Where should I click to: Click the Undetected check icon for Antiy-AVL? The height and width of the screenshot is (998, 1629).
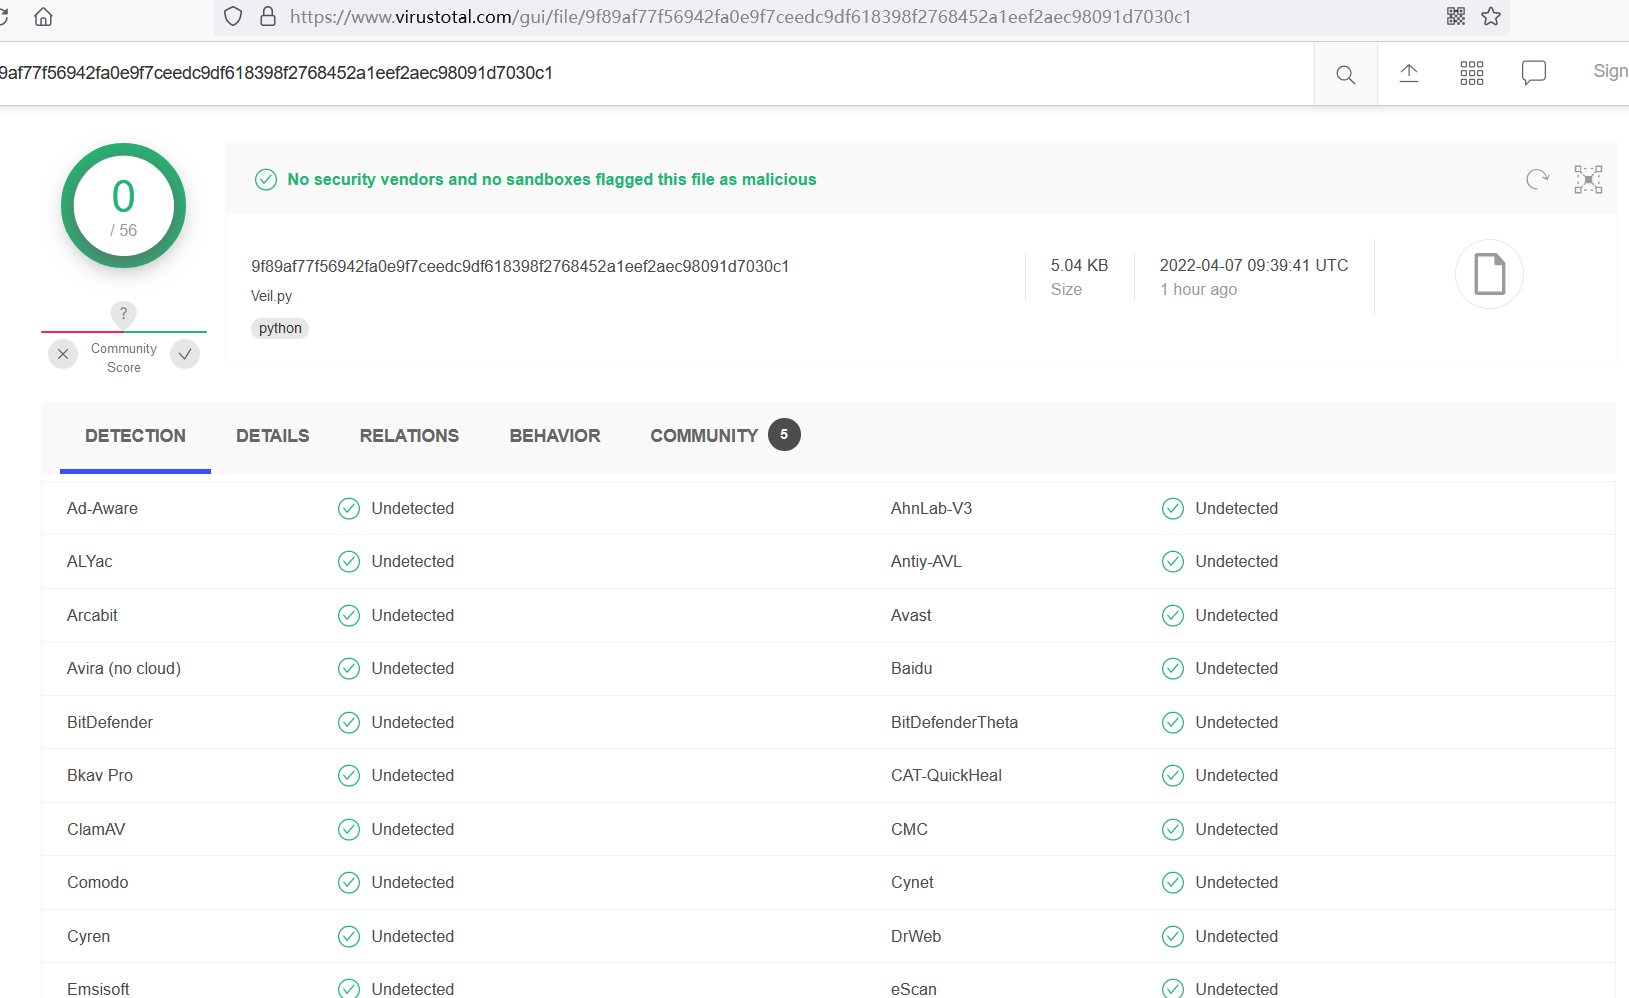pyautogui.click(x=1173, y=561)
